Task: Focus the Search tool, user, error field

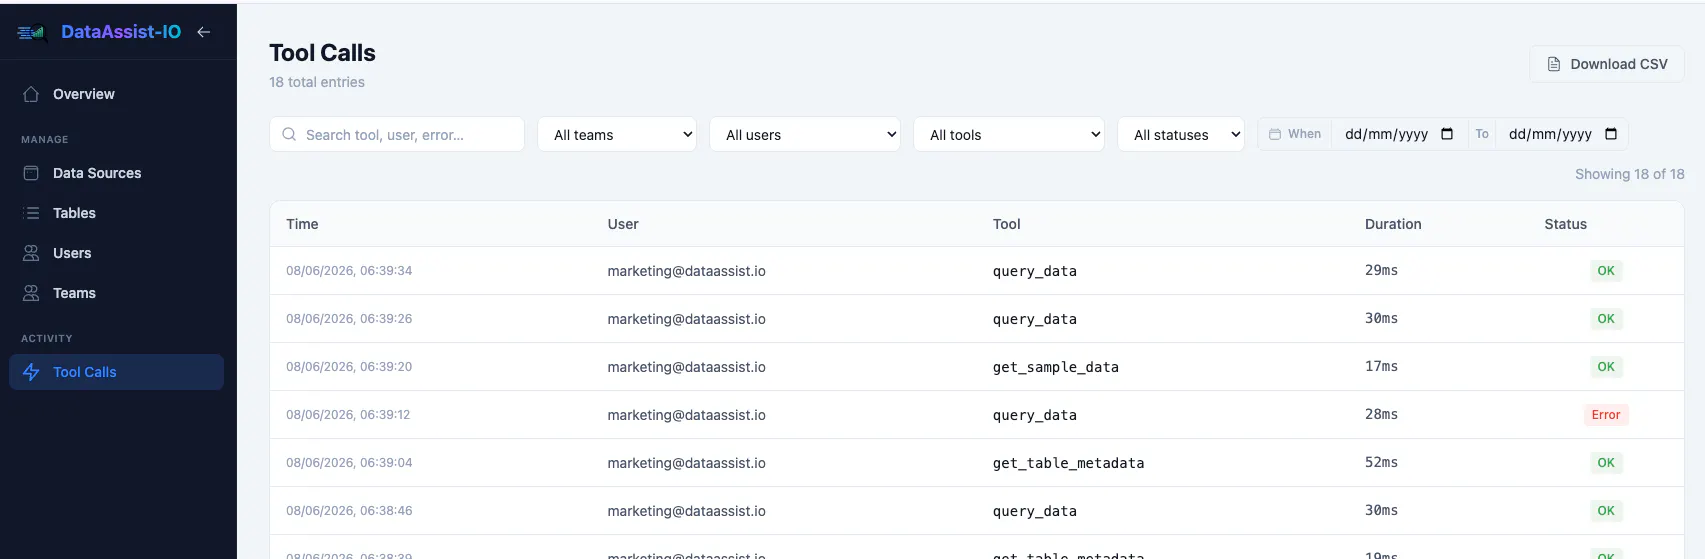Action: click(x=397, y=134)
